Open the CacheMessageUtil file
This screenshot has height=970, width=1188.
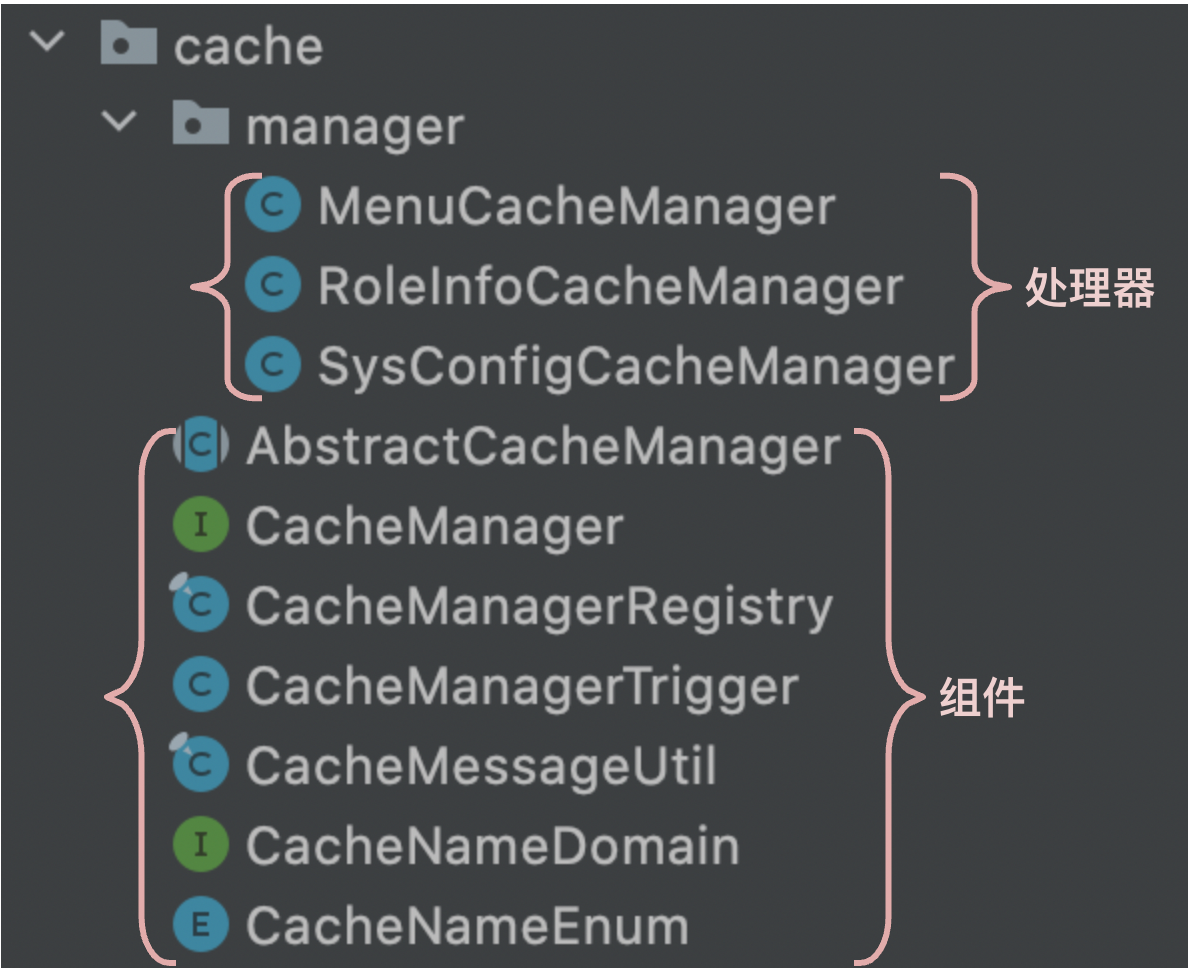point(481,767)
